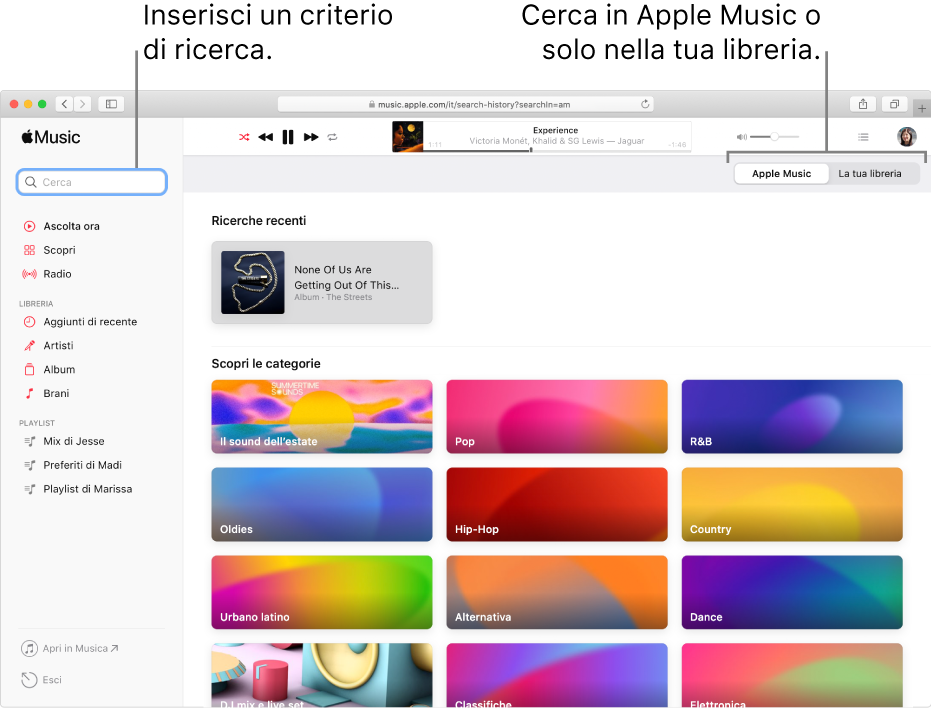Switch search to La tua libreria
The image size is (931, 708).
click(x=869, y=174)
